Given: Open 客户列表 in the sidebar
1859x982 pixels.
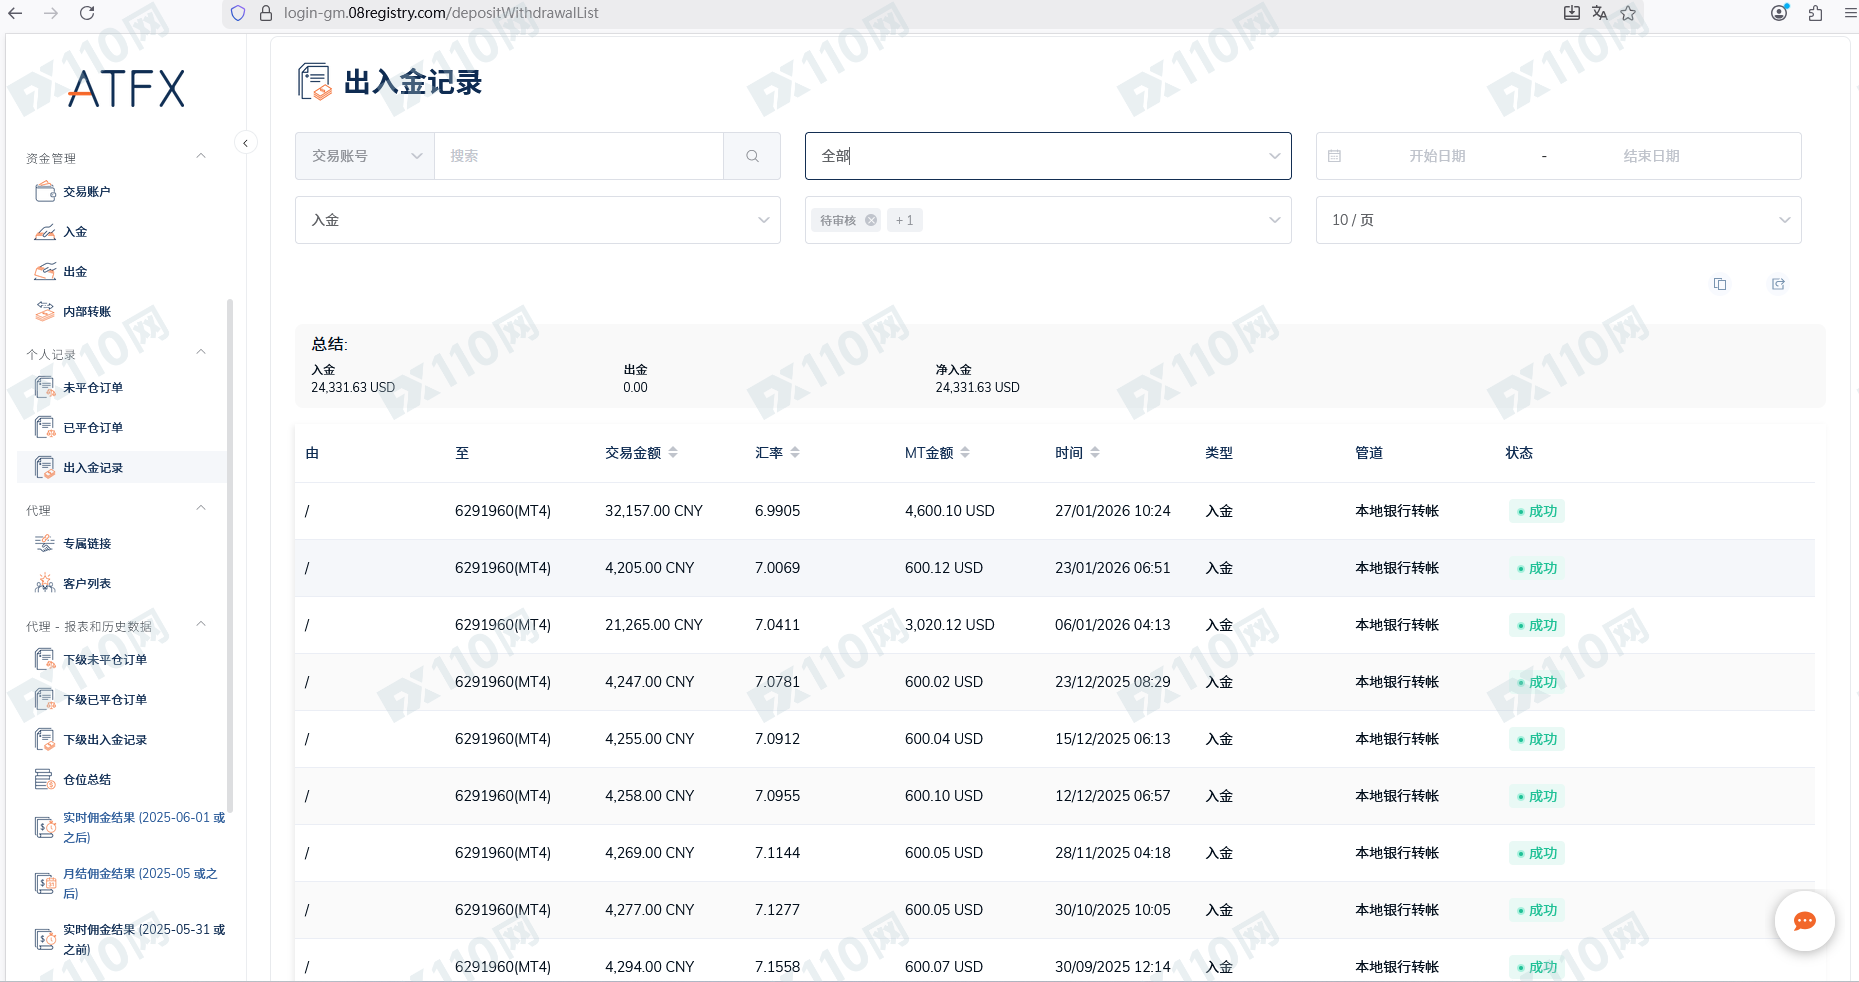Looking at the screenshot, I should pyautogui.click(x=87, y=584).
